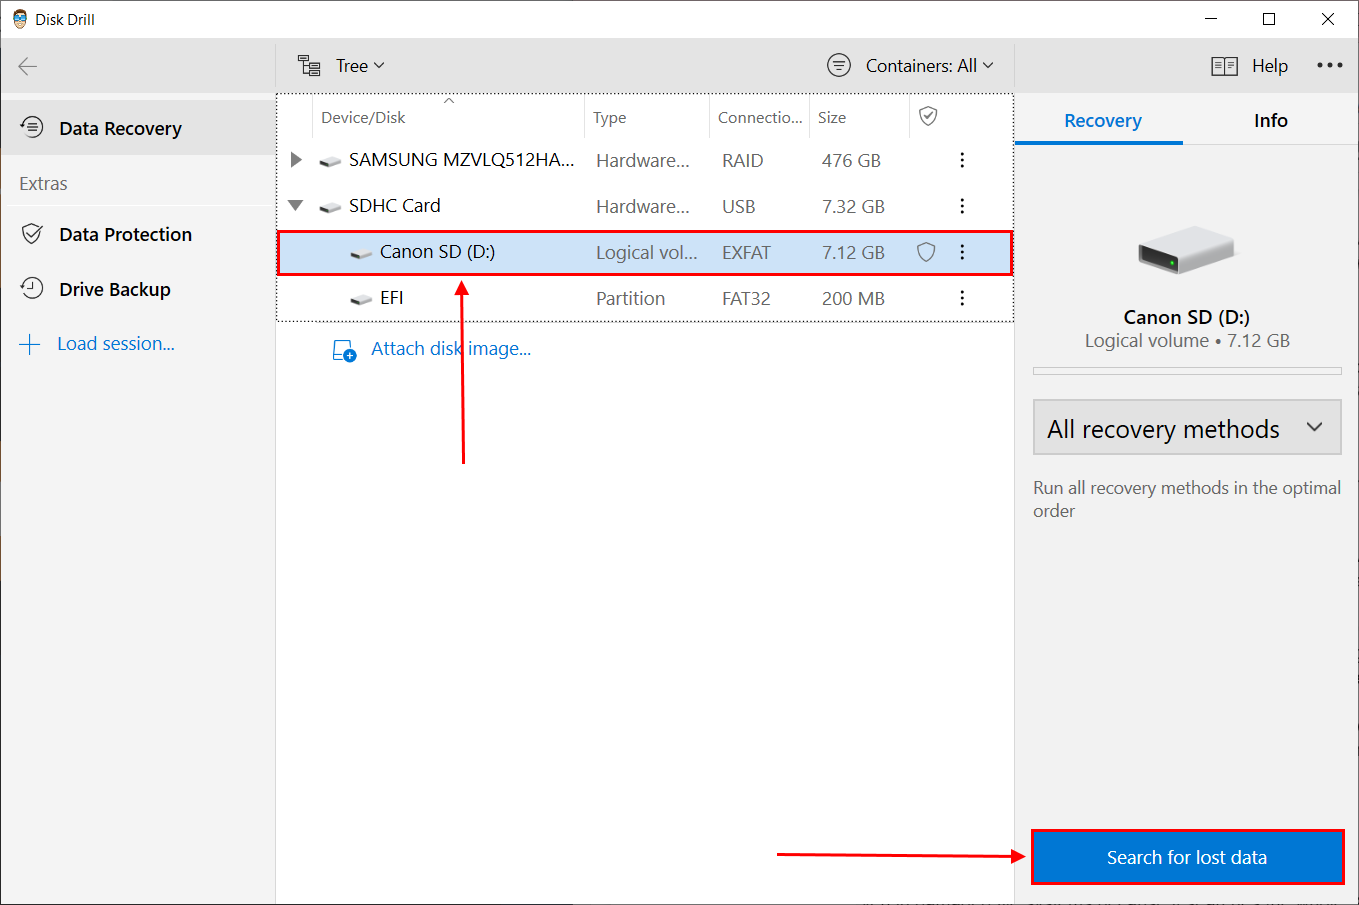
Task: Click the Help book icon
Action: point(1224,66)
